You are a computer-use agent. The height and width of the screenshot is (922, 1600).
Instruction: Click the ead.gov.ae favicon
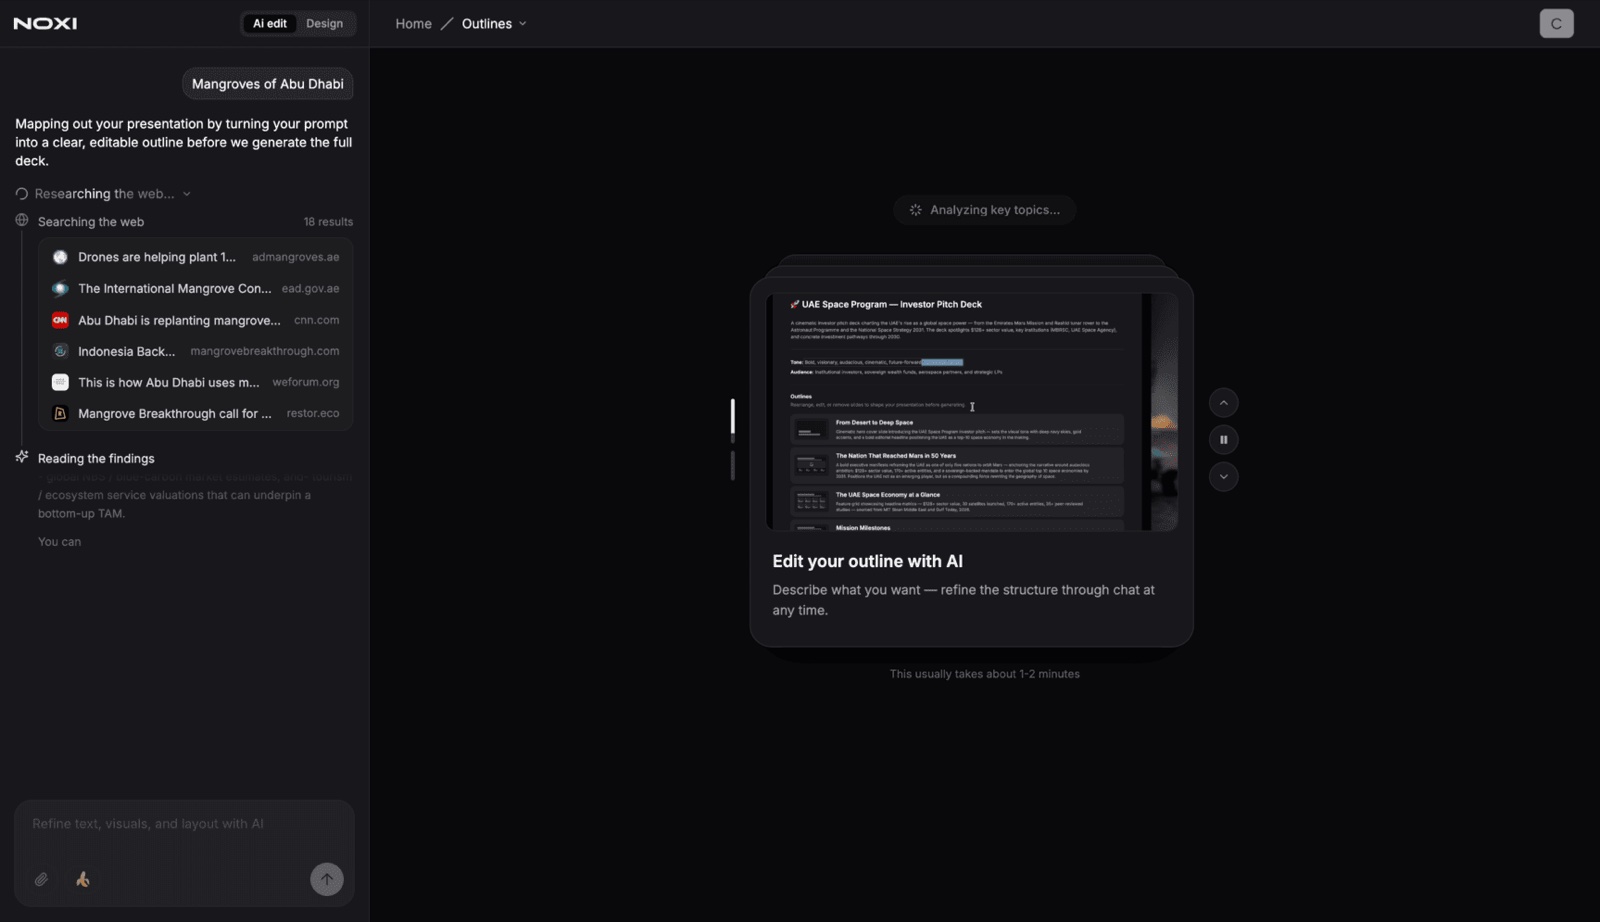coord(60,289)
